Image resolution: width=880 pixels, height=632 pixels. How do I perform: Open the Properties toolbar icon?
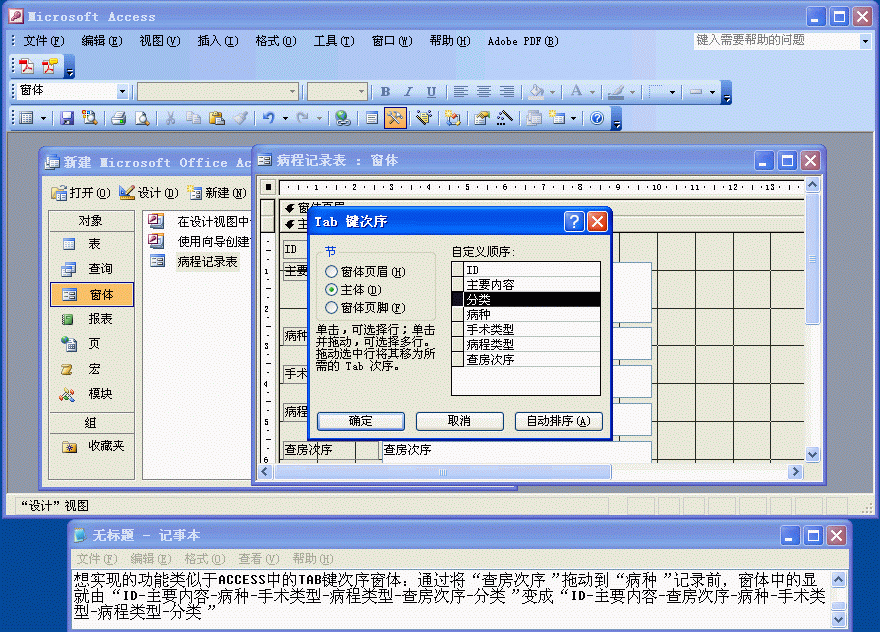481,118
